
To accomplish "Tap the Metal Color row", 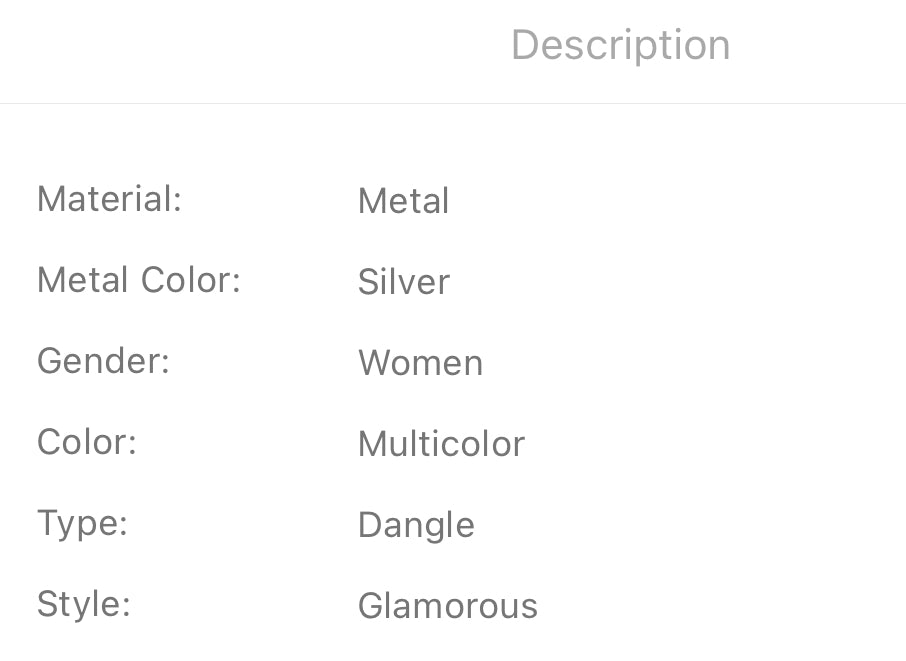I will click(453, 281).
